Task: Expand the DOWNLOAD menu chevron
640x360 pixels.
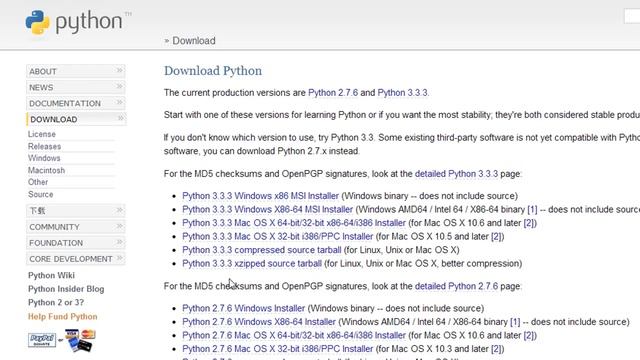Action: click(120, 118)
